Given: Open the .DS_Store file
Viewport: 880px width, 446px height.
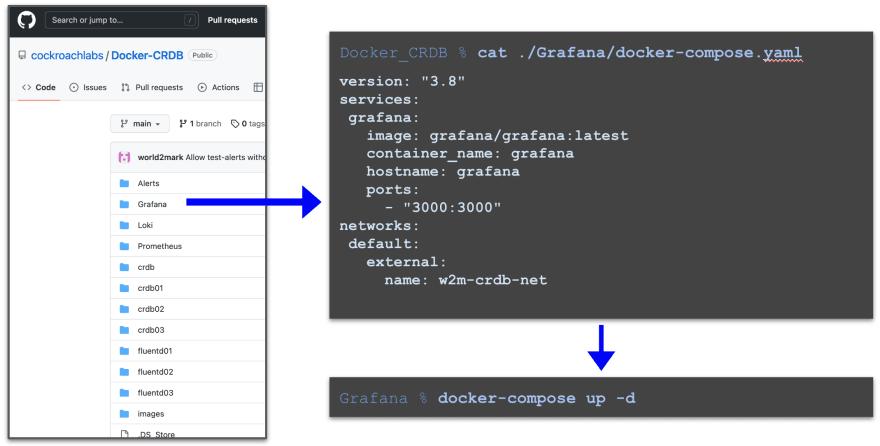Looking at the screenshot, I should 156,434.
